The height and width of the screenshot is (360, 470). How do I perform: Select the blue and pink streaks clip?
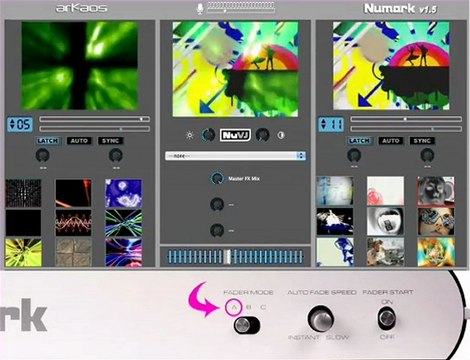coord(124,252)
